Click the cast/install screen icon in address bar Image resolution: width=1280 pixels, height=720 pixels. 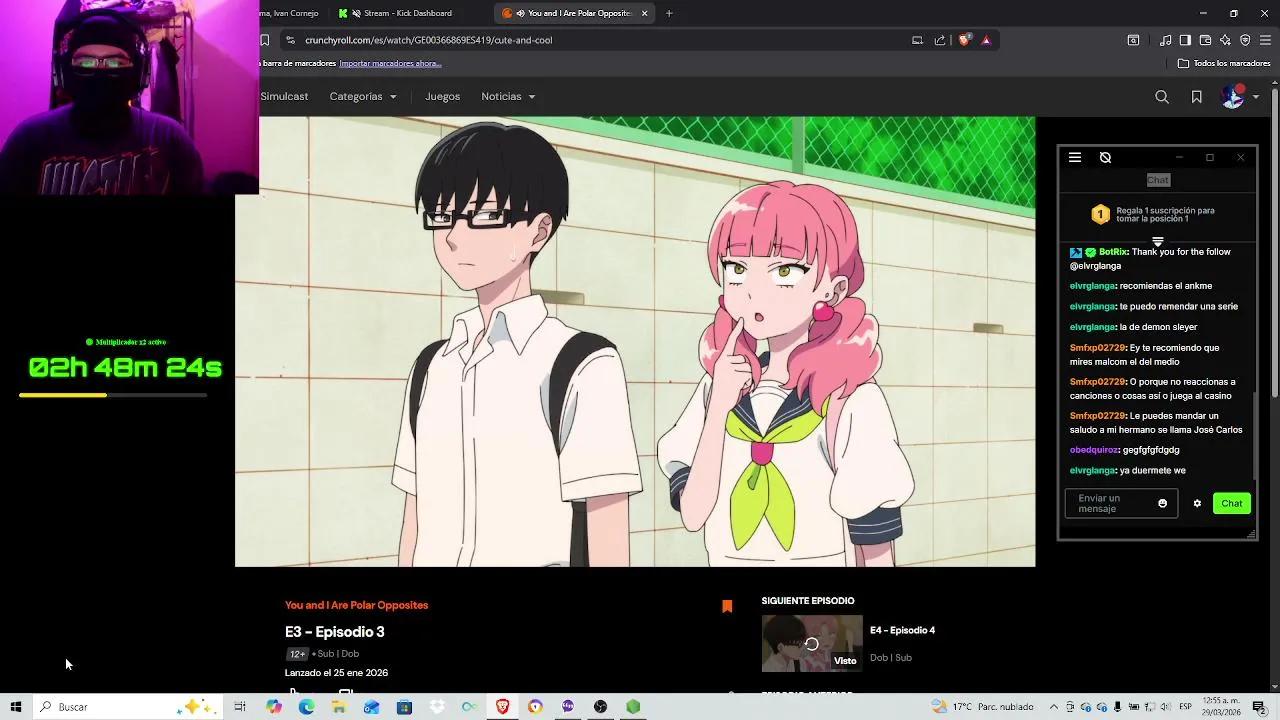917,40
